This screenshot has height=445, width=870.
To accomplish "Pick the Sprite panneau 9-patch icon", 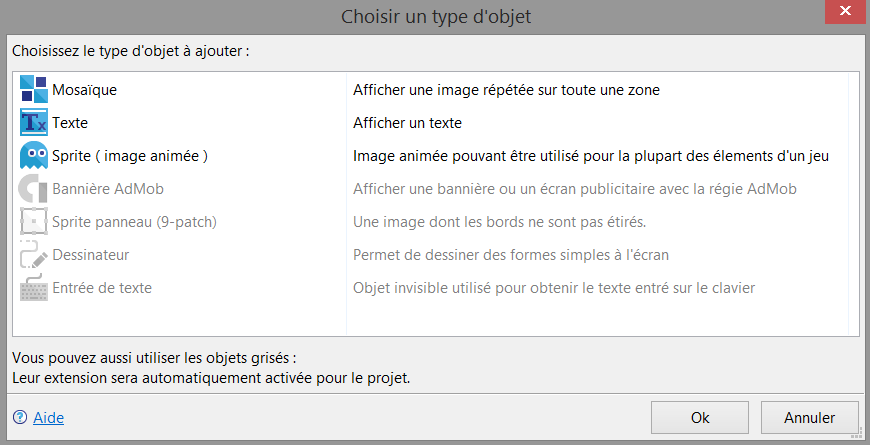I will [34, 221].
